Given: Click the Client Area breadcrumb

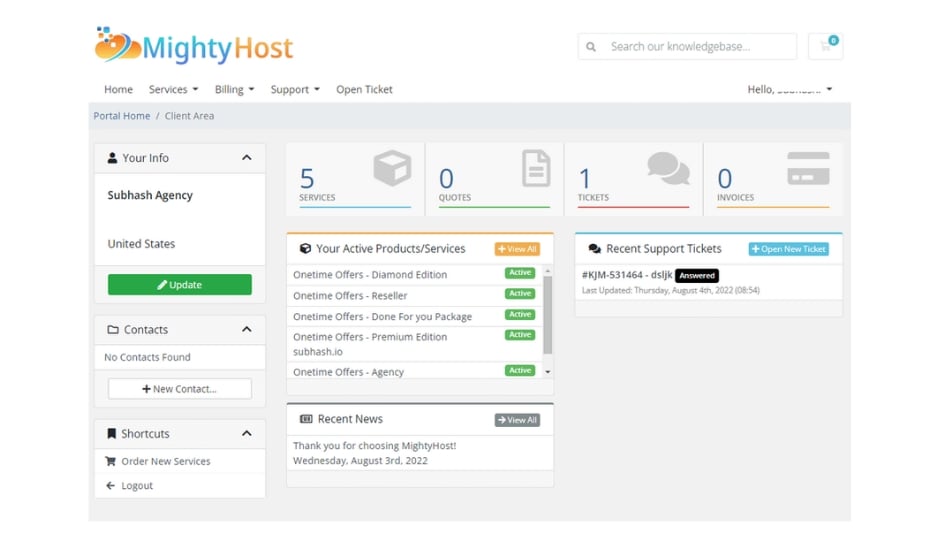Looking at the screenshot, I should [x=189, y=116].
